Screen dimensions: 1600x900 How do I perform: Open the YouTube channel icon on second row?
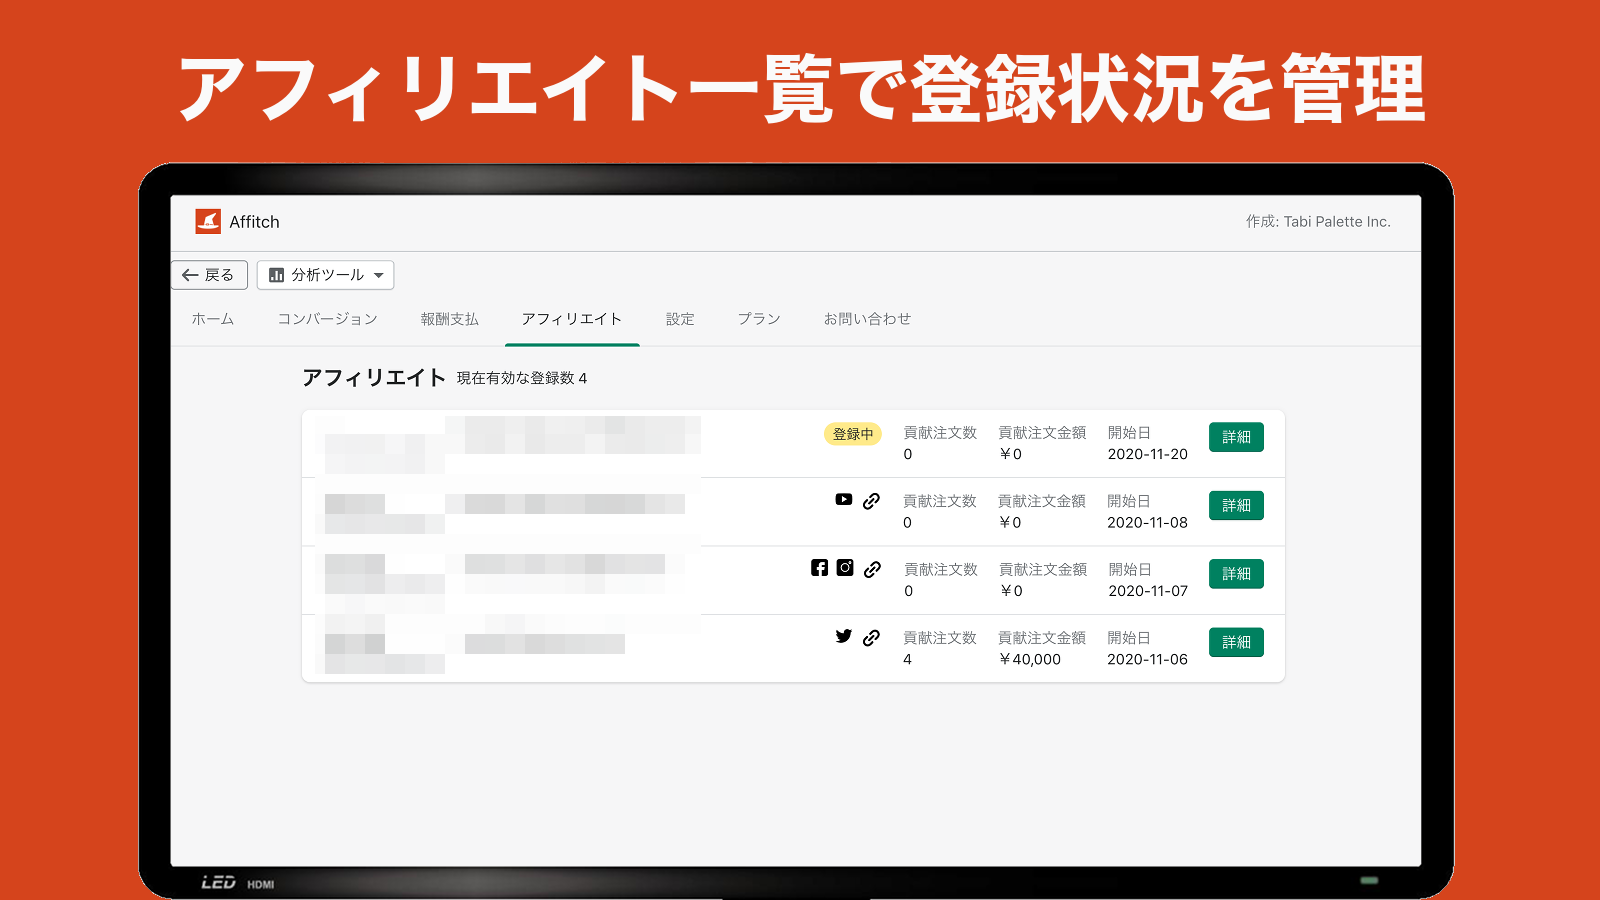(844, 500)
